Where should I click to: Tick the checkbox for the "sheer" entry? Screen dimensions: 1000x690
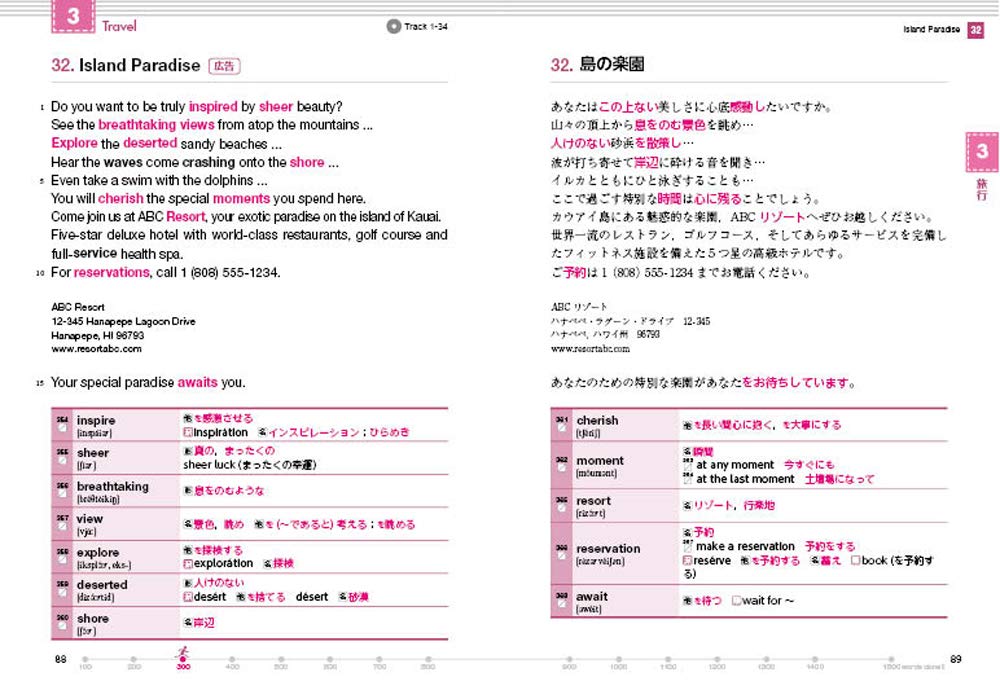[62, 460]
